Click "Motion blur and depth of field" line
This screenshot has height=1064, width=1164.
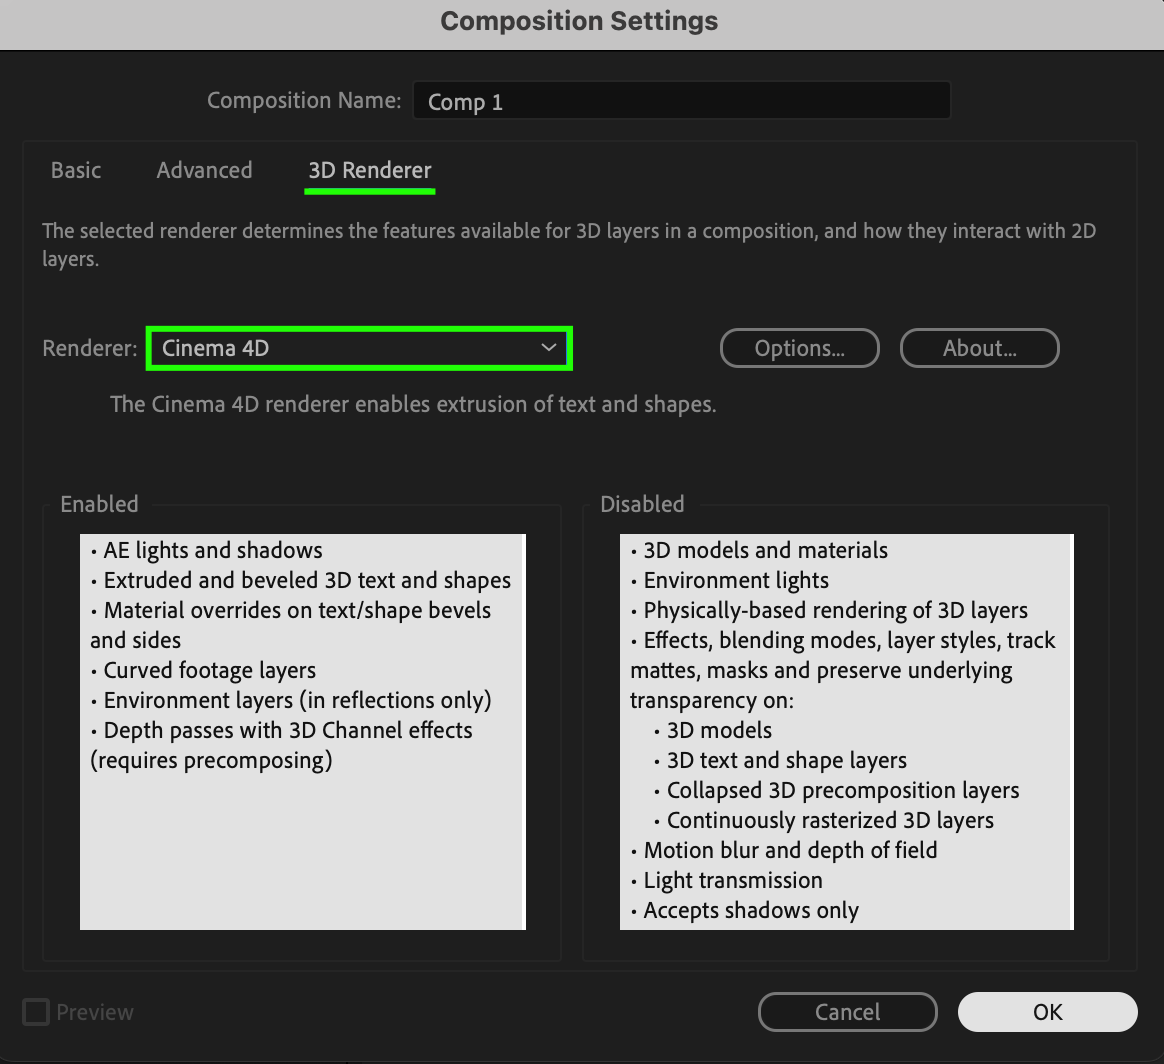pos(790,850)
